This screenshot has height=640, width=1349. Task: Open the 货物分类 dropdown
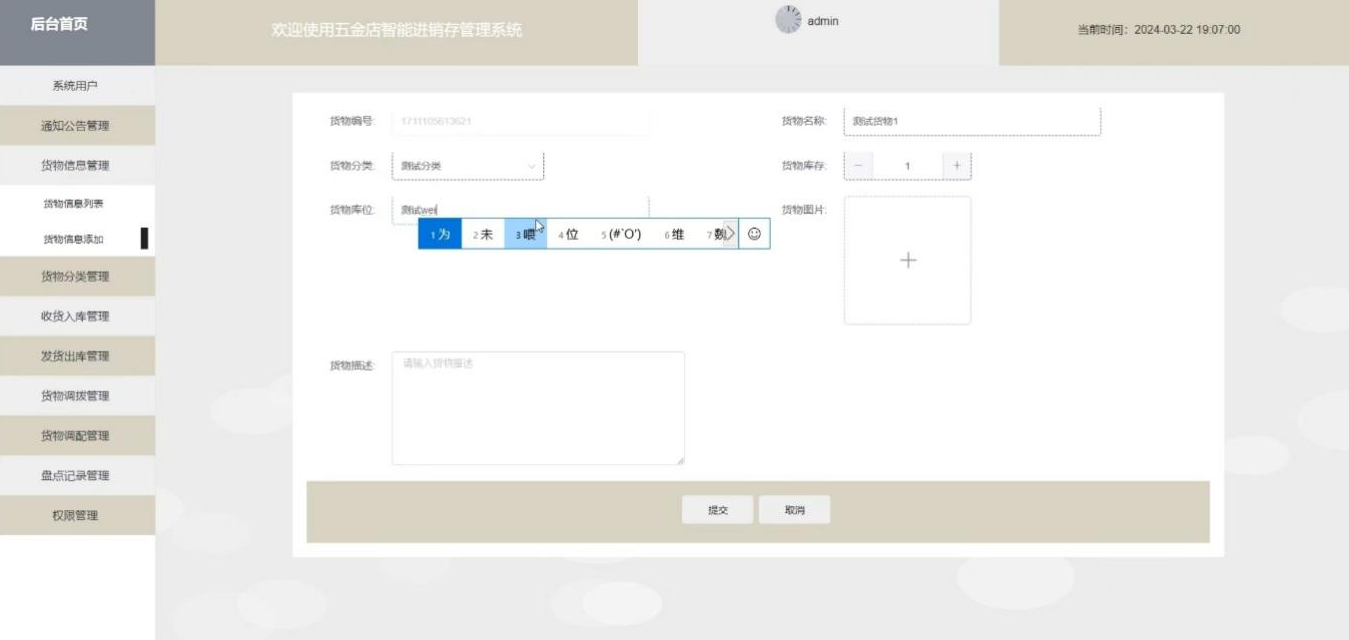pos(468,166)
